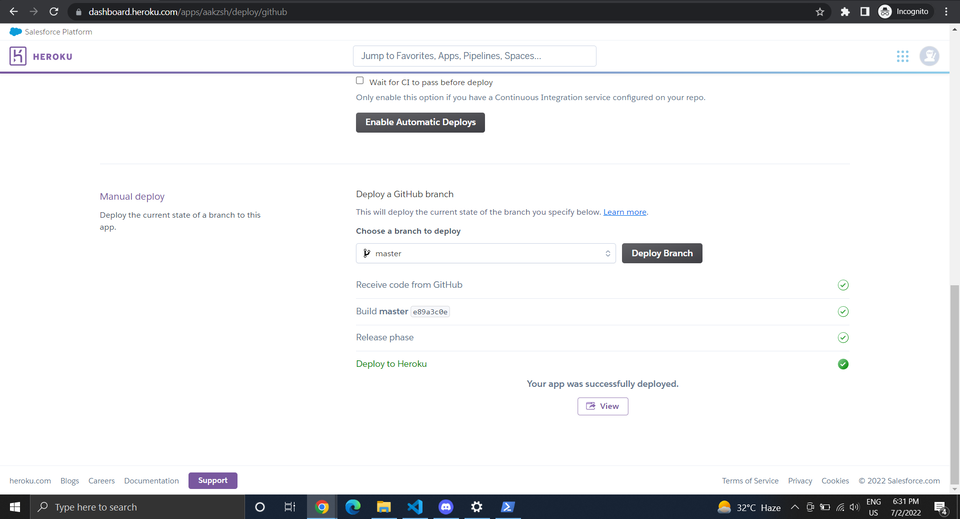Open Cortana circle icon in taskbar
Viewport: 960px width, 519px height.
tap(260, 507)
